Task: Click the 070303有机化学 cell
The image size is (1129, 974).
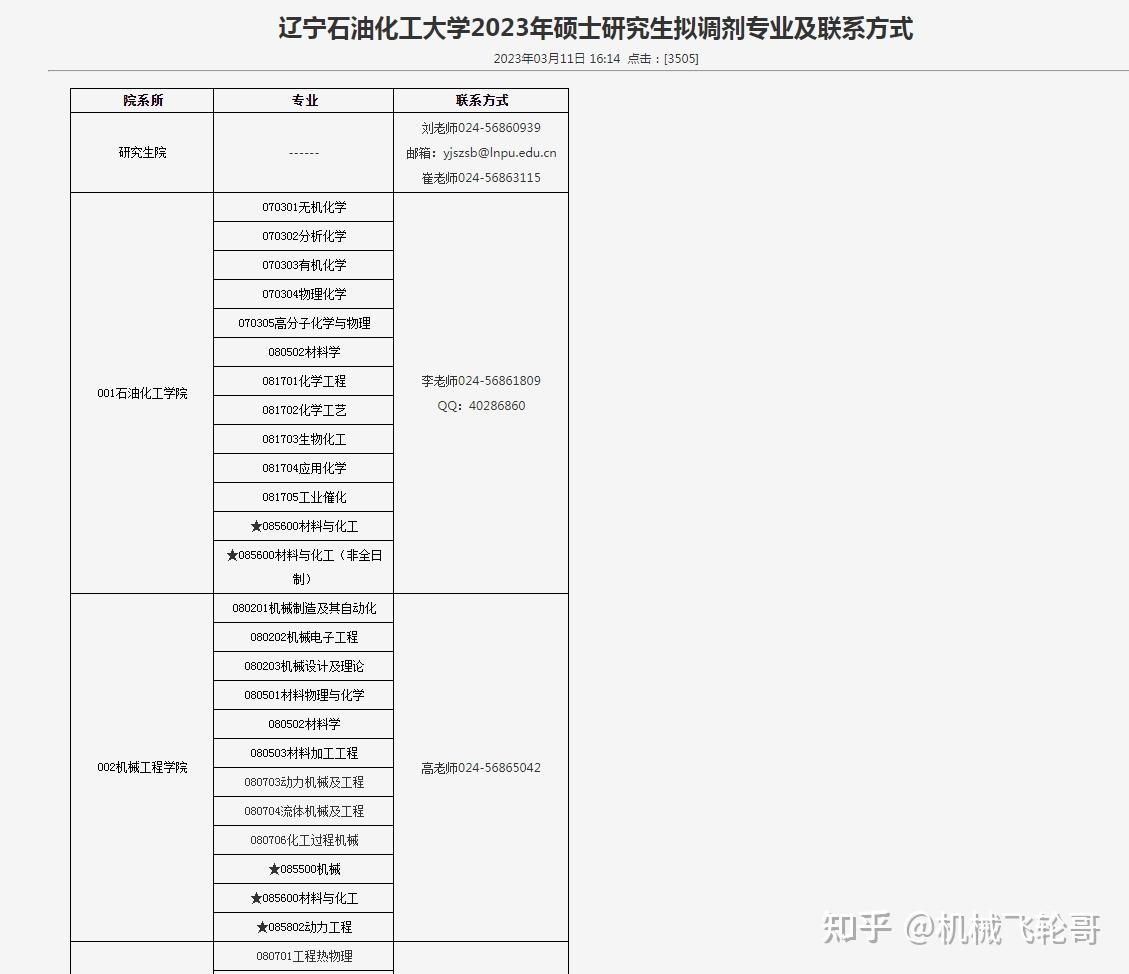Action: [304, 265]
